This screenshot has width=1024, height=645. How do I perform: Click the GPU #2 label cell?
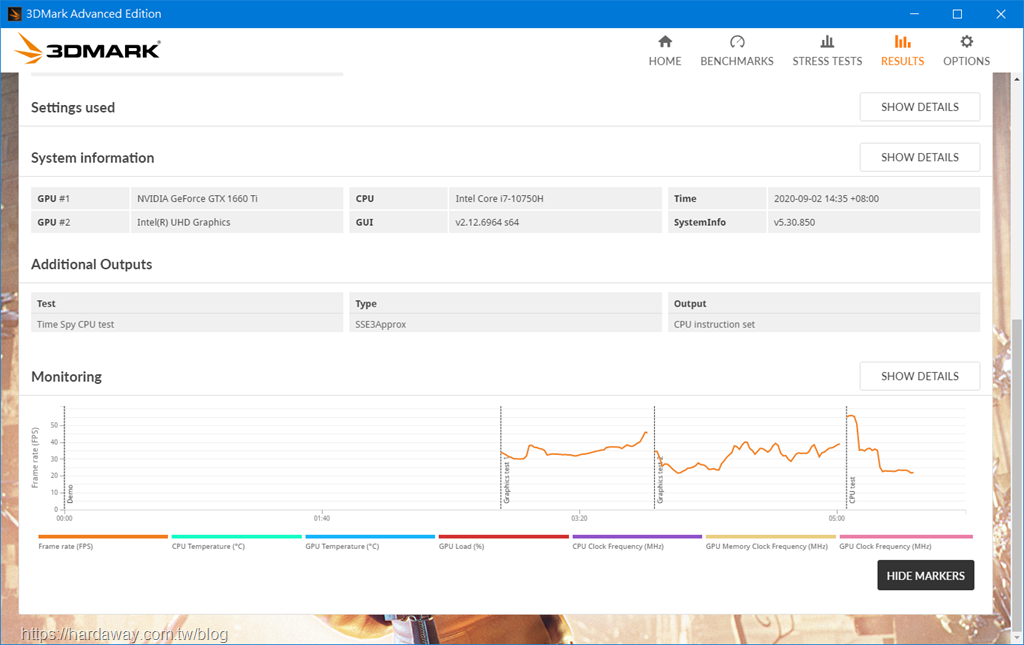coord(80,222)
